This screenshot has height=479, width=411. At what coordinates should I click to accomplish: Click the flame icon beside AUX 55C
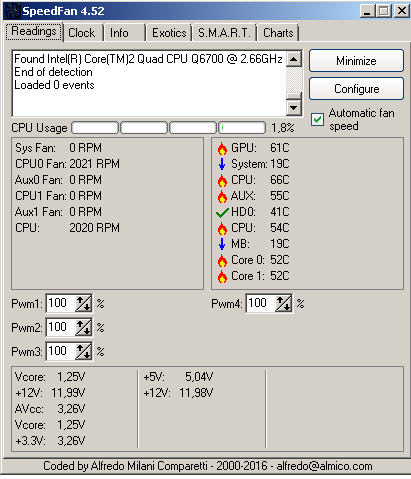pos(222,196)
